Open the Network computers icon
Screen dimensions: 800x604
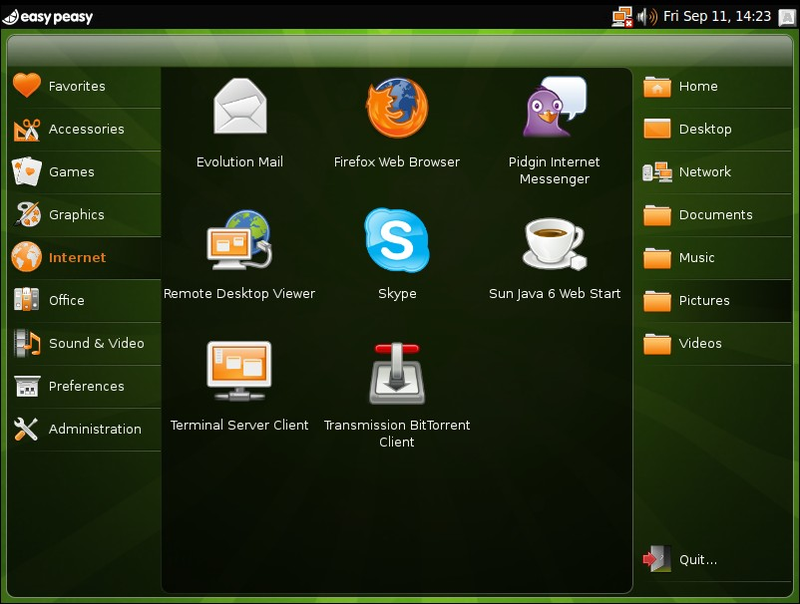pos(657,172)
